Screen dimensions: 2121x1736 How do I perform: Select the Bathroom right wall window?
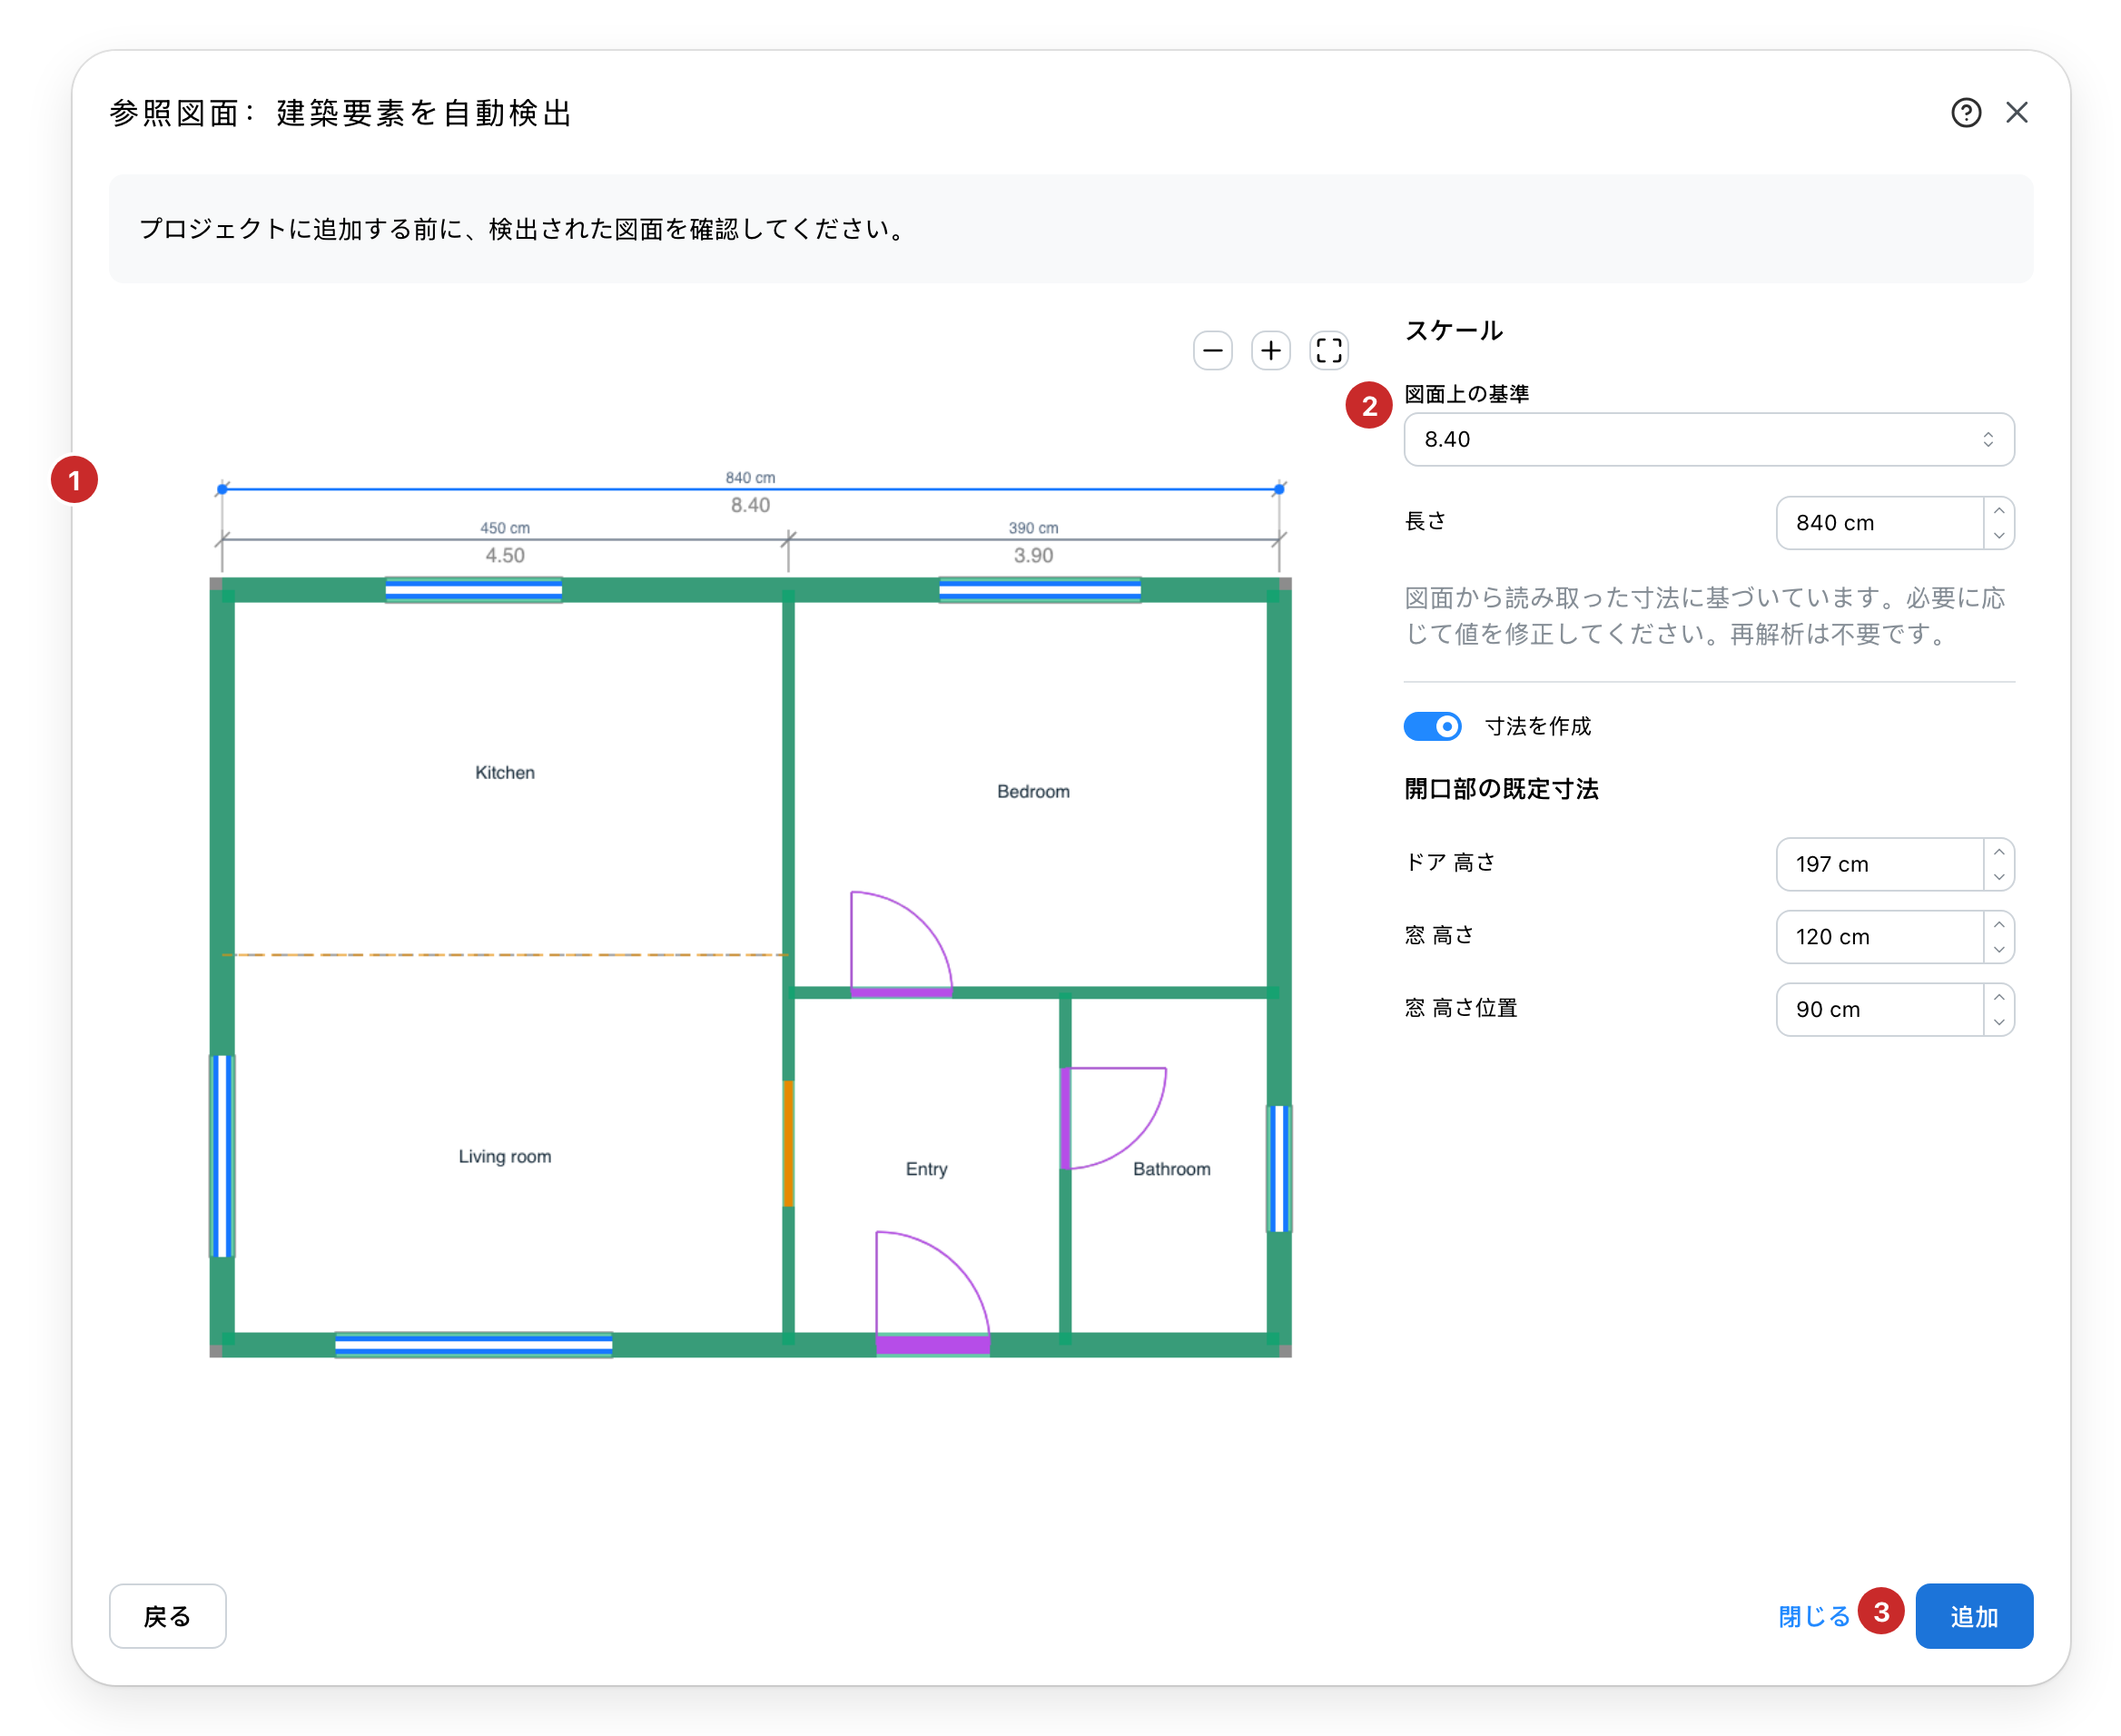1278,1168
